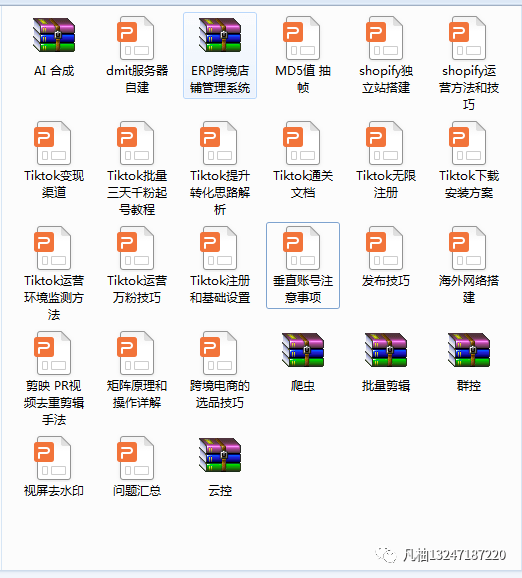Select the 批量剪辑 archive icon

[x=386, y=350]
